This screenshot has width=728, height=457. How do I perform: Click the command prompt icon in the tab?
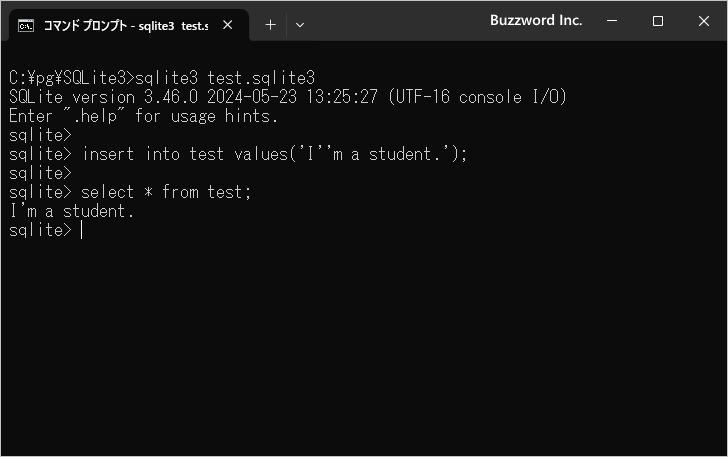26,26
